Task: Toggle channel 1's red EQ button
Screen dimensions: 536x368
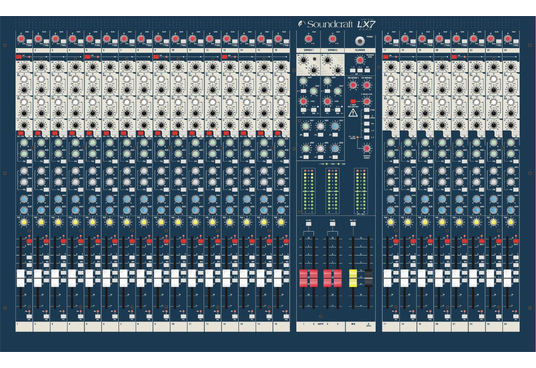Action: coord(21,133)
